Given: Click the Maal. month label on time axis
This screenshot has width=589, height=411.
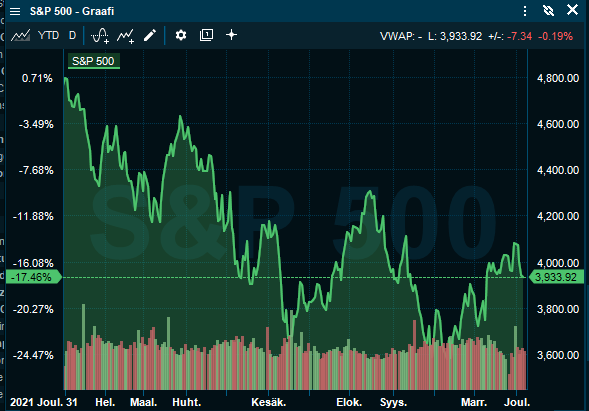Looking at the screenshot, I should pyautogui.click(x=143, y=402).
